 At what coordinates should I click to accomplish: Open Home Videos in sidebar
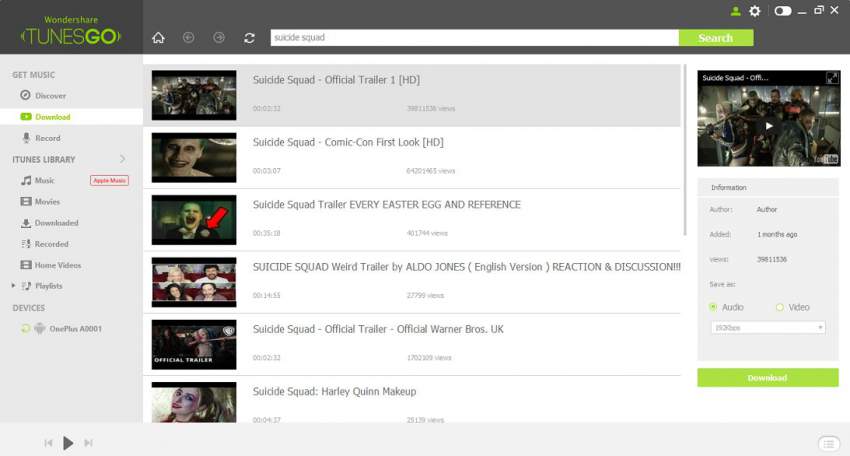coord(57,265)
